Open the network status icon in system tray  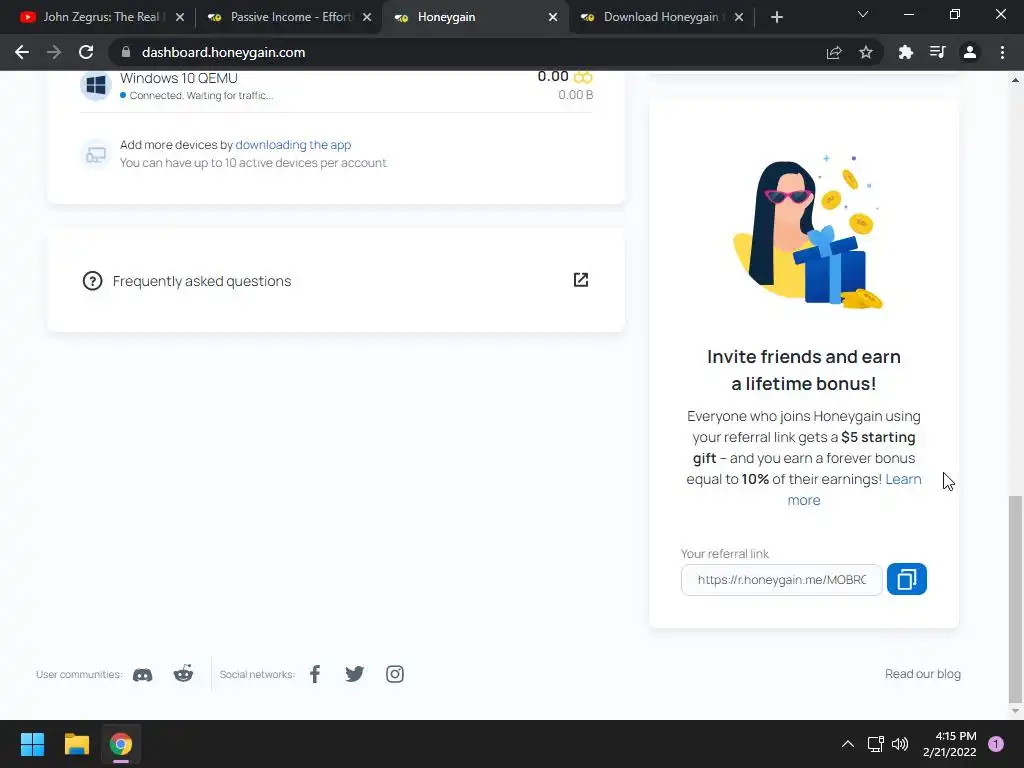[875, 744]
